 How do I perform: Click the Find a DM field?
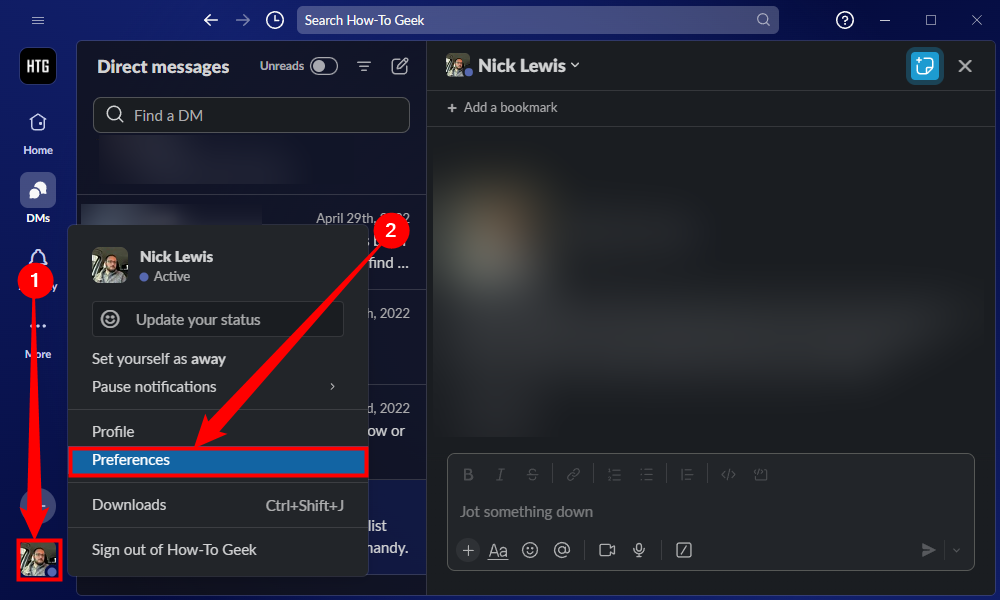[251, 115]
